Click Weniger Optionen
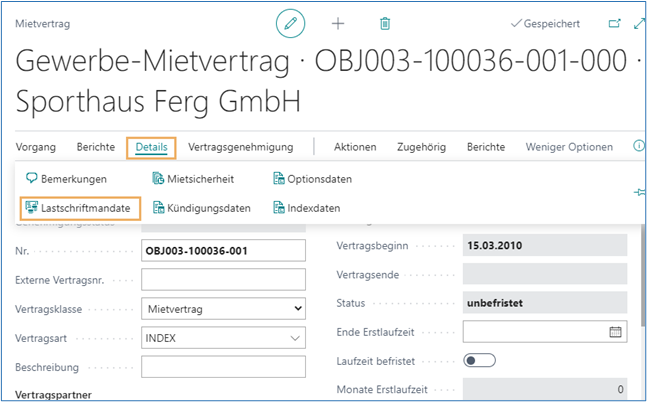Viewport: 647px width, 402px height. pyautogui.click(x=569, y=147)
